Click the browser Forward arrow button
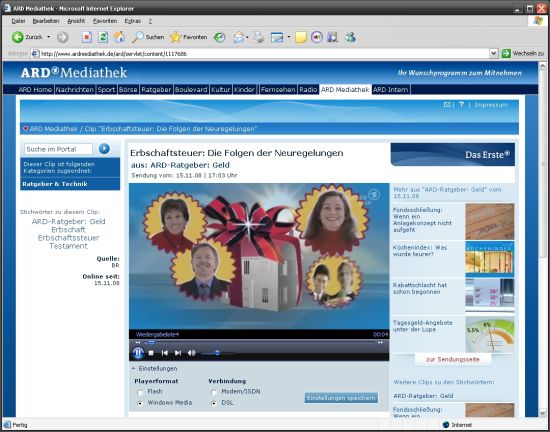The width and height of the screenshot is (550, 432). 63,37
